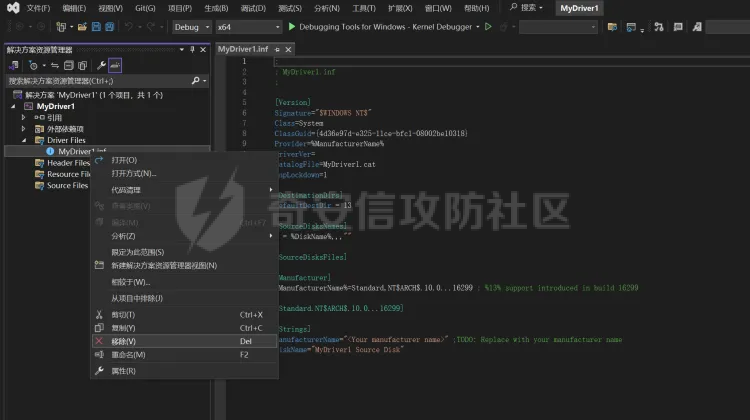This screenshot has height=420, width=750.
Task: Open the 生成(B) build menu
Action: [216, 8]
